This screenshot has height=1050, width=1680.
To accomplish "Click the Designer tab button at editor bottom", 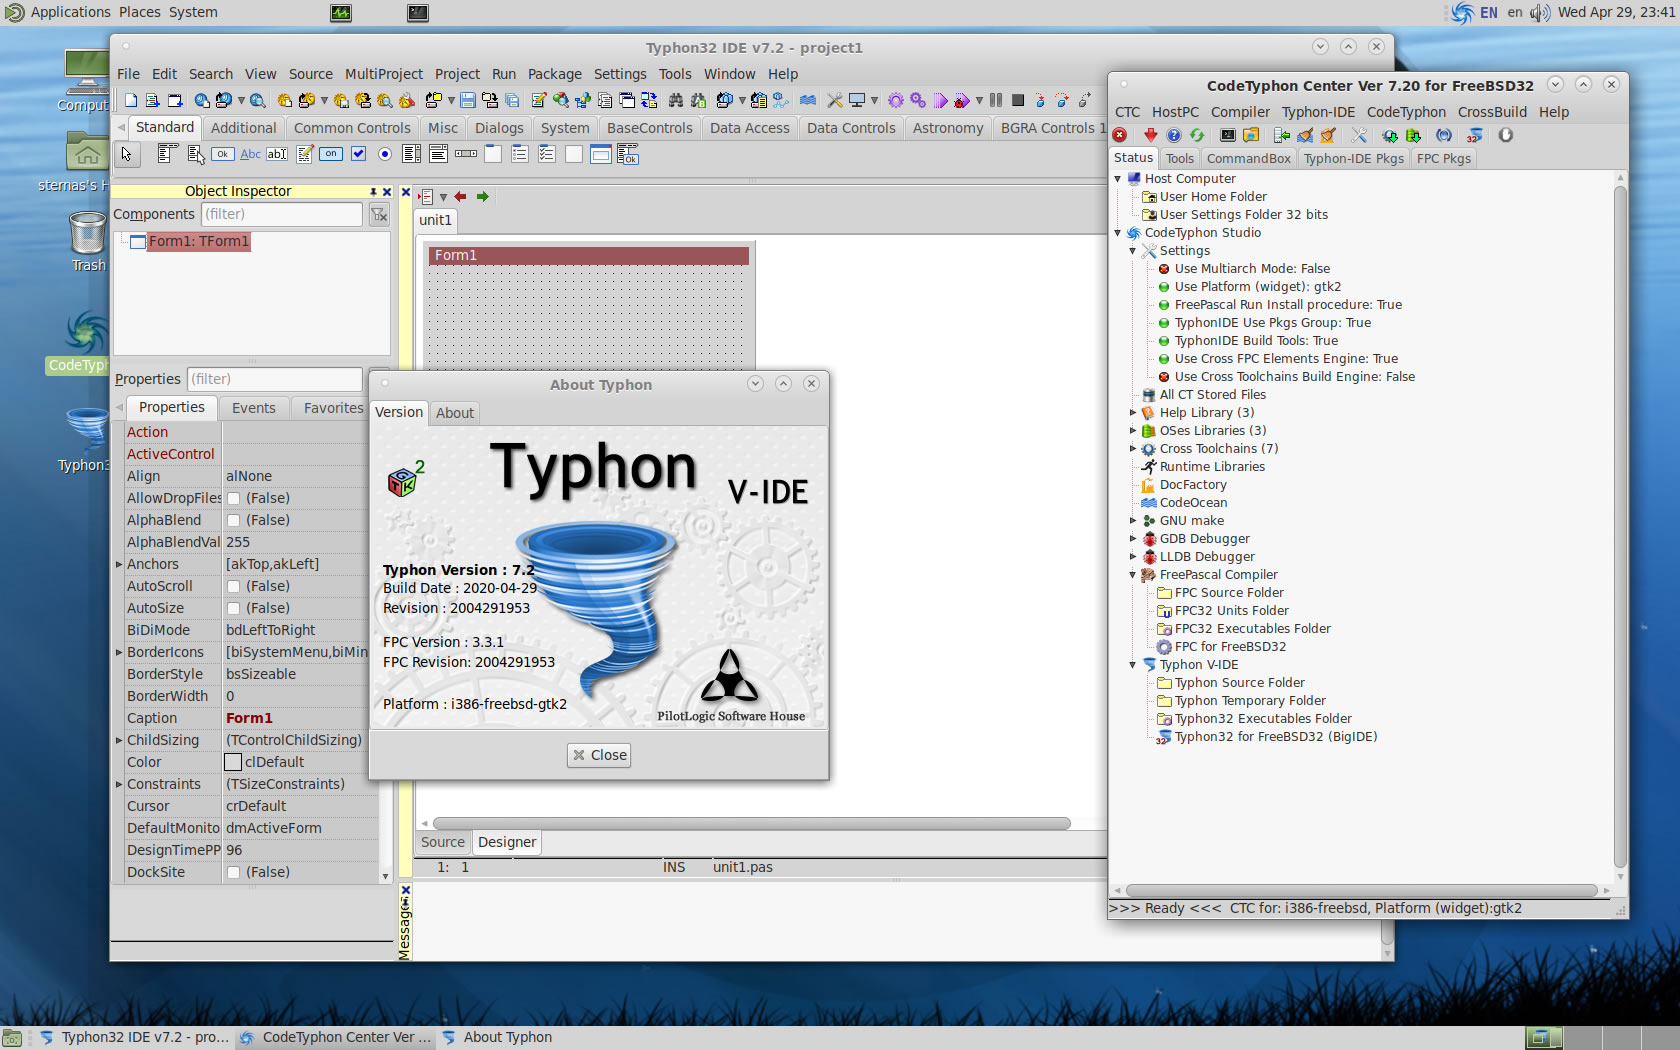I will (x=507, y=842).
